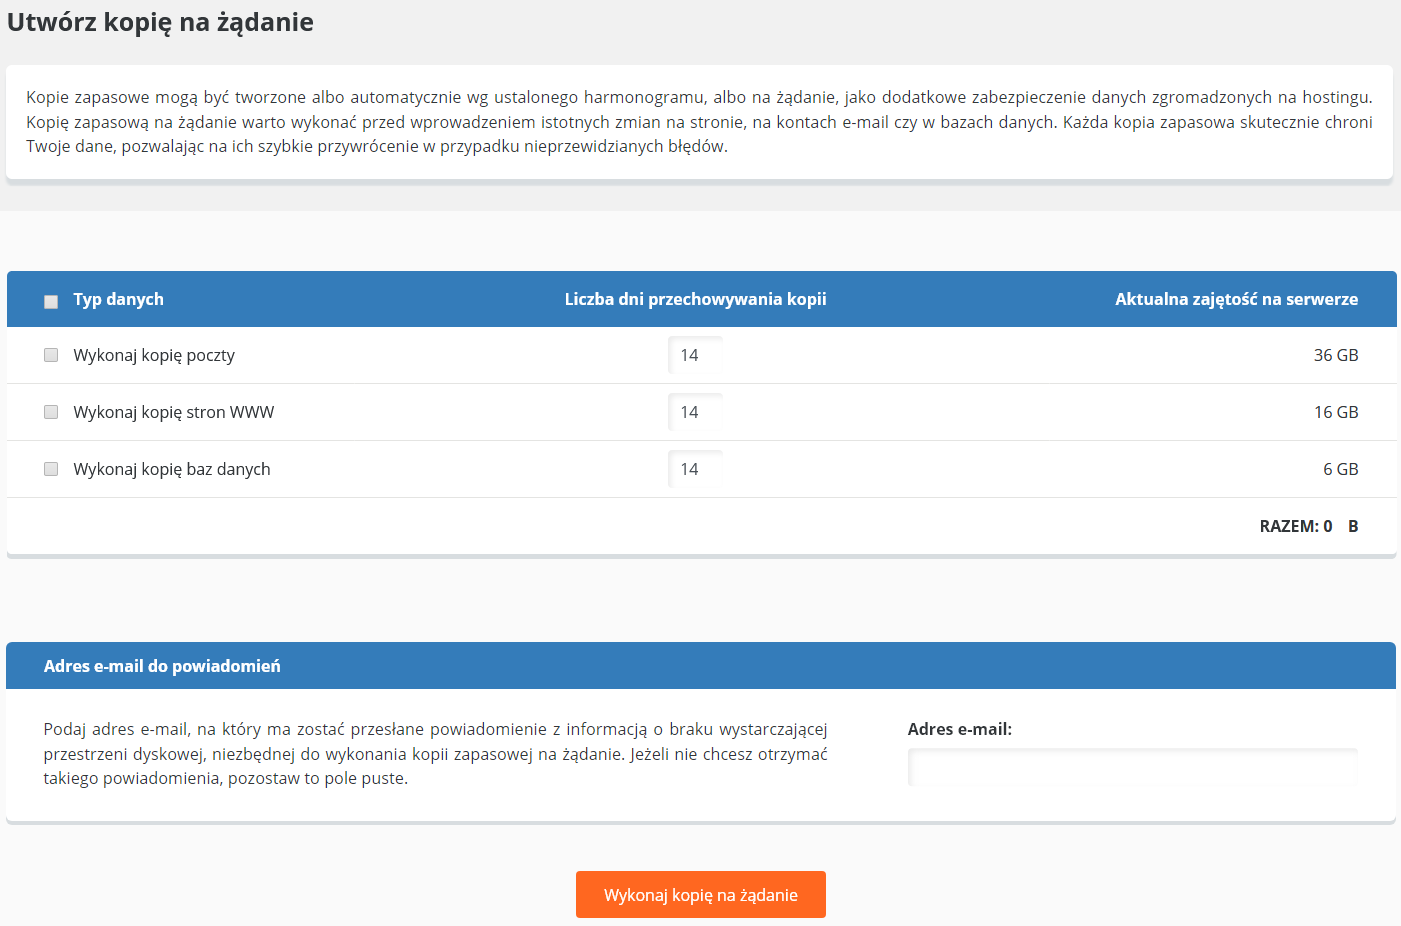Image resolution: width=1401 pixels, height=926 pixels.
Task: Click the retention days field for kopię poczty
Action: [695, 355]
